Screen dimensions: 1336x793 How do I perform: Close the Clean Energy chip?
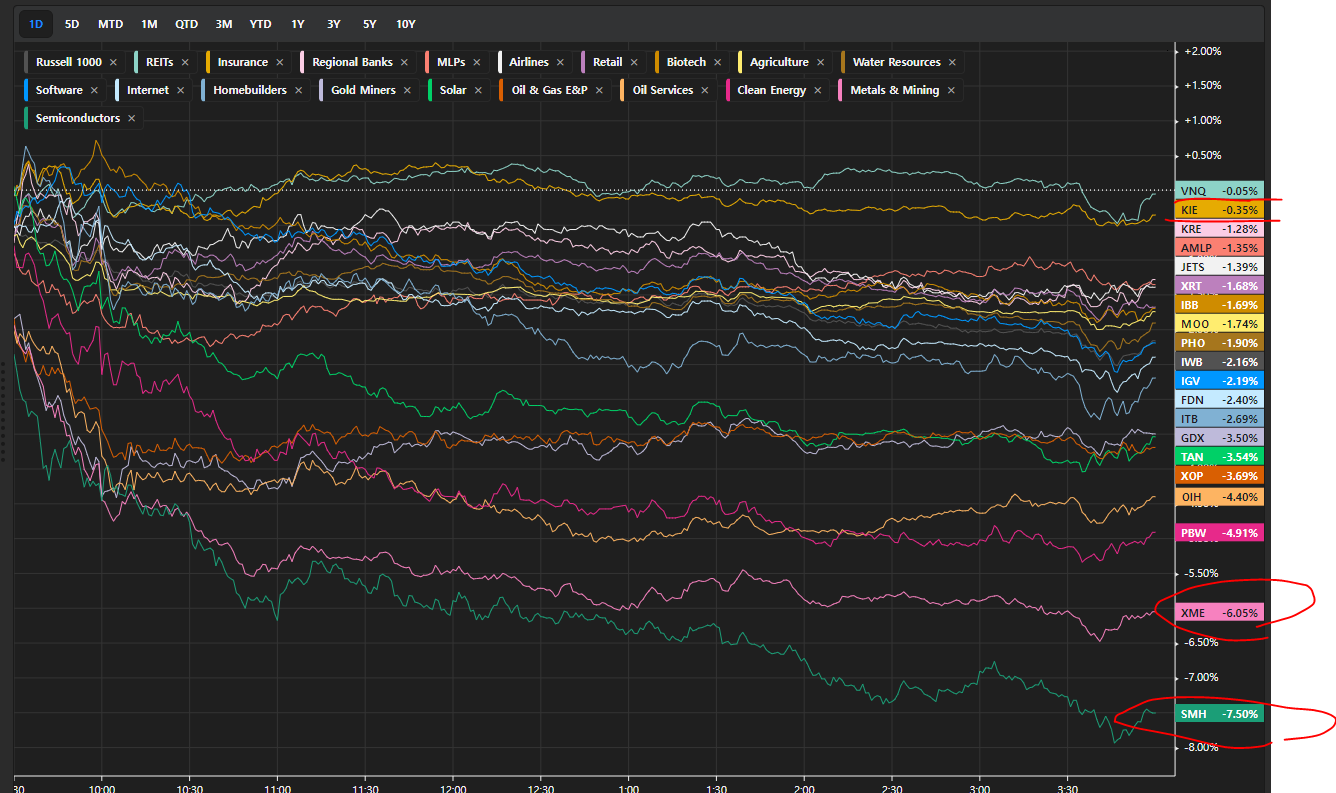click(x=818, y=90)
